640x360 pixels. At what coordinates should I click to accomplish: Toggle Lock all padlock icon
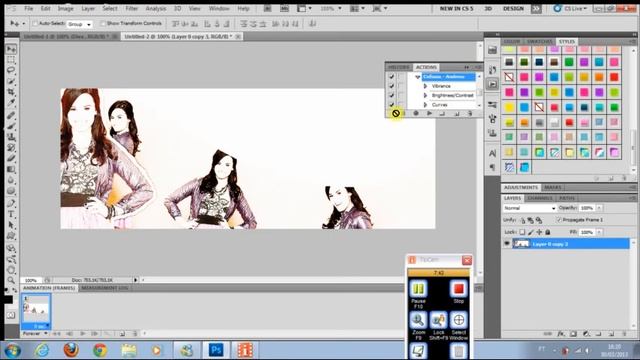pyautogui.click(x=548, y=232)
